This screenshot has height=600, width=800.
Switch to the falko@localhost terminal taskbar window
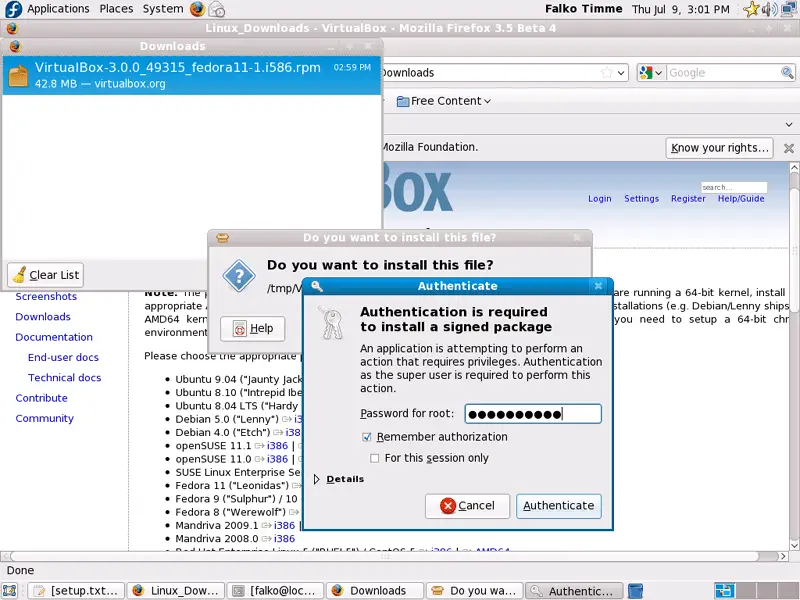pyautogui.click(x=276, y=591)
